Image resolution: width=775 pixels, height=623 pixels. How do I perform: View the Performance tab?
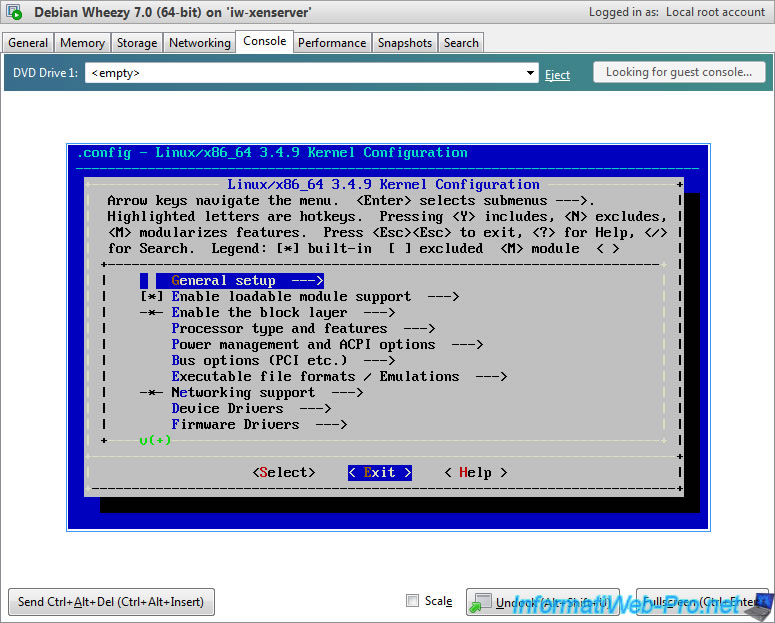click(332, 43)
